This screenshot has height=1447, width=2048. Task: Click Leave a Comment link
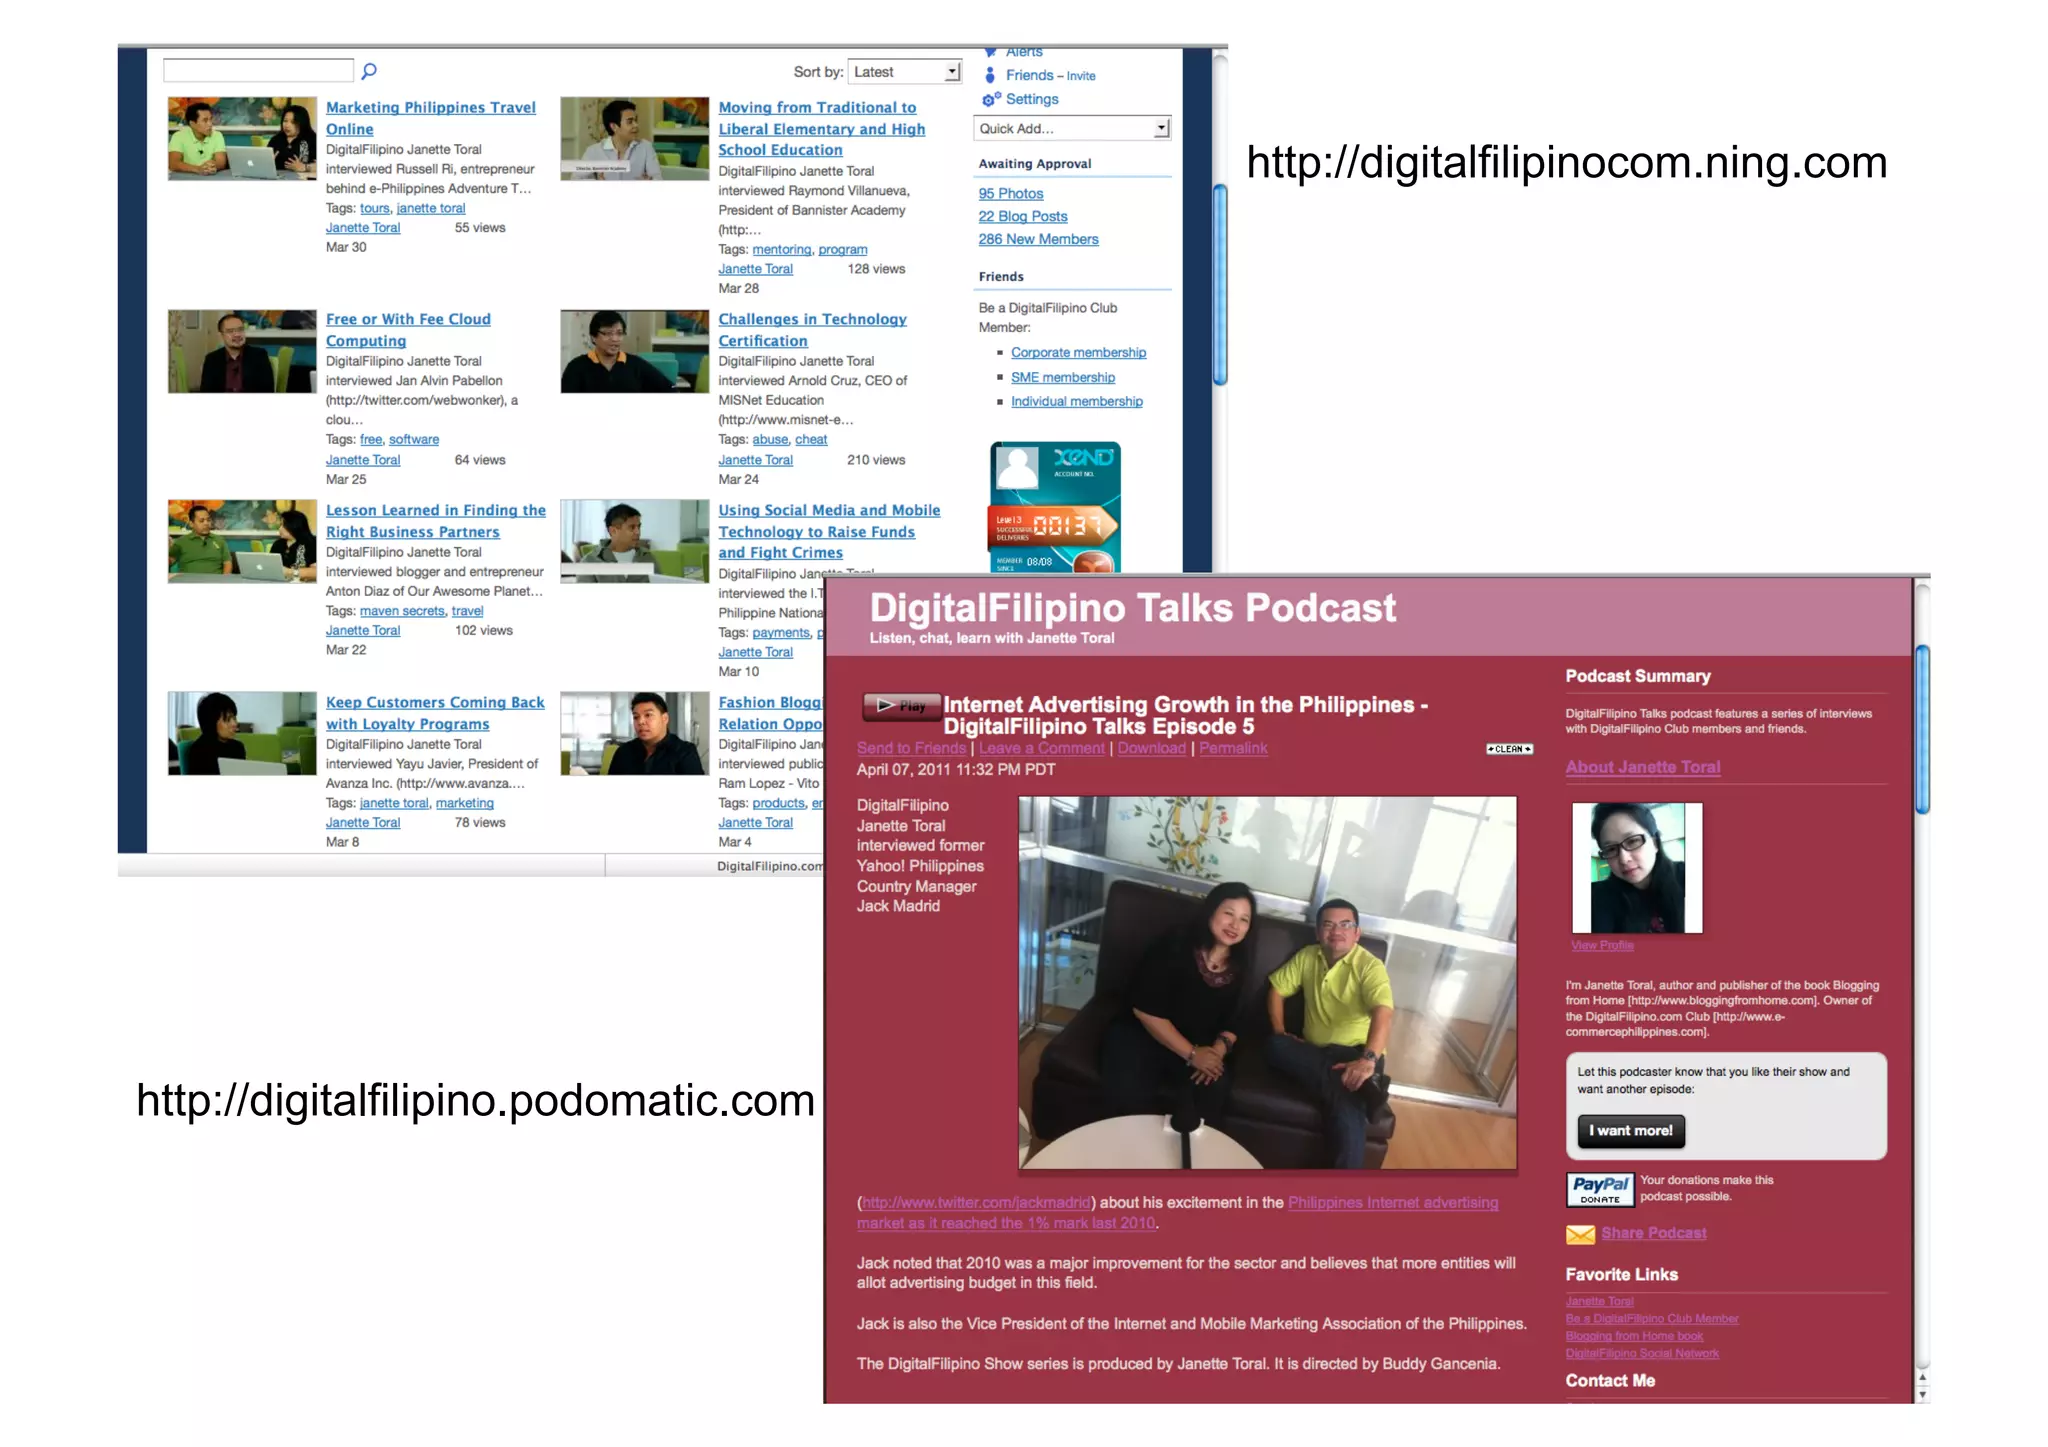(x=1042, y=749)
